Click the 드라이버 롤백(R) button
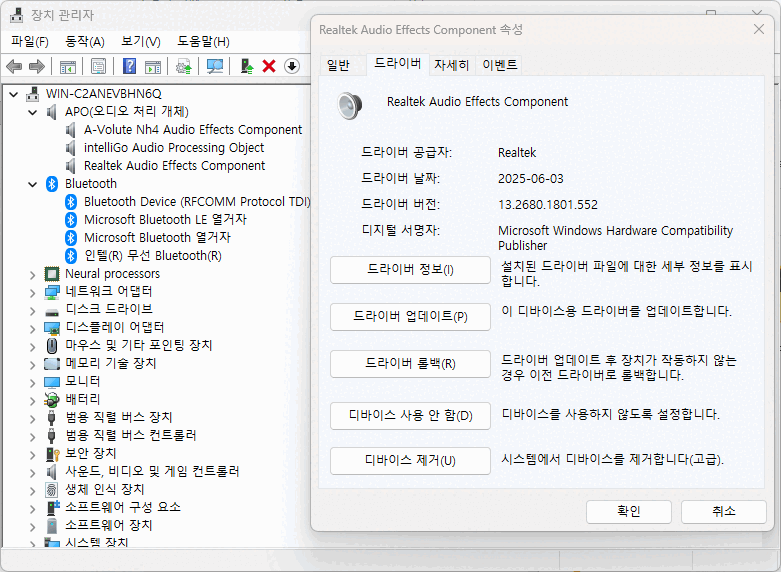This screenshot has width=781, height=572. [x=410, y=363]
